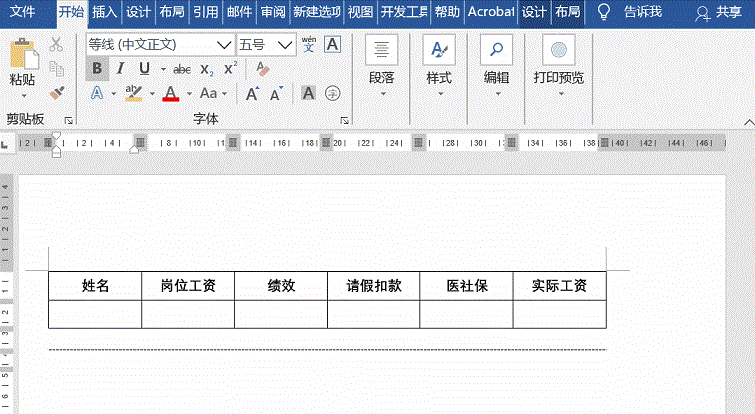
Task: Open the Change Case Aa menu
Action: [x=213, y=93]
